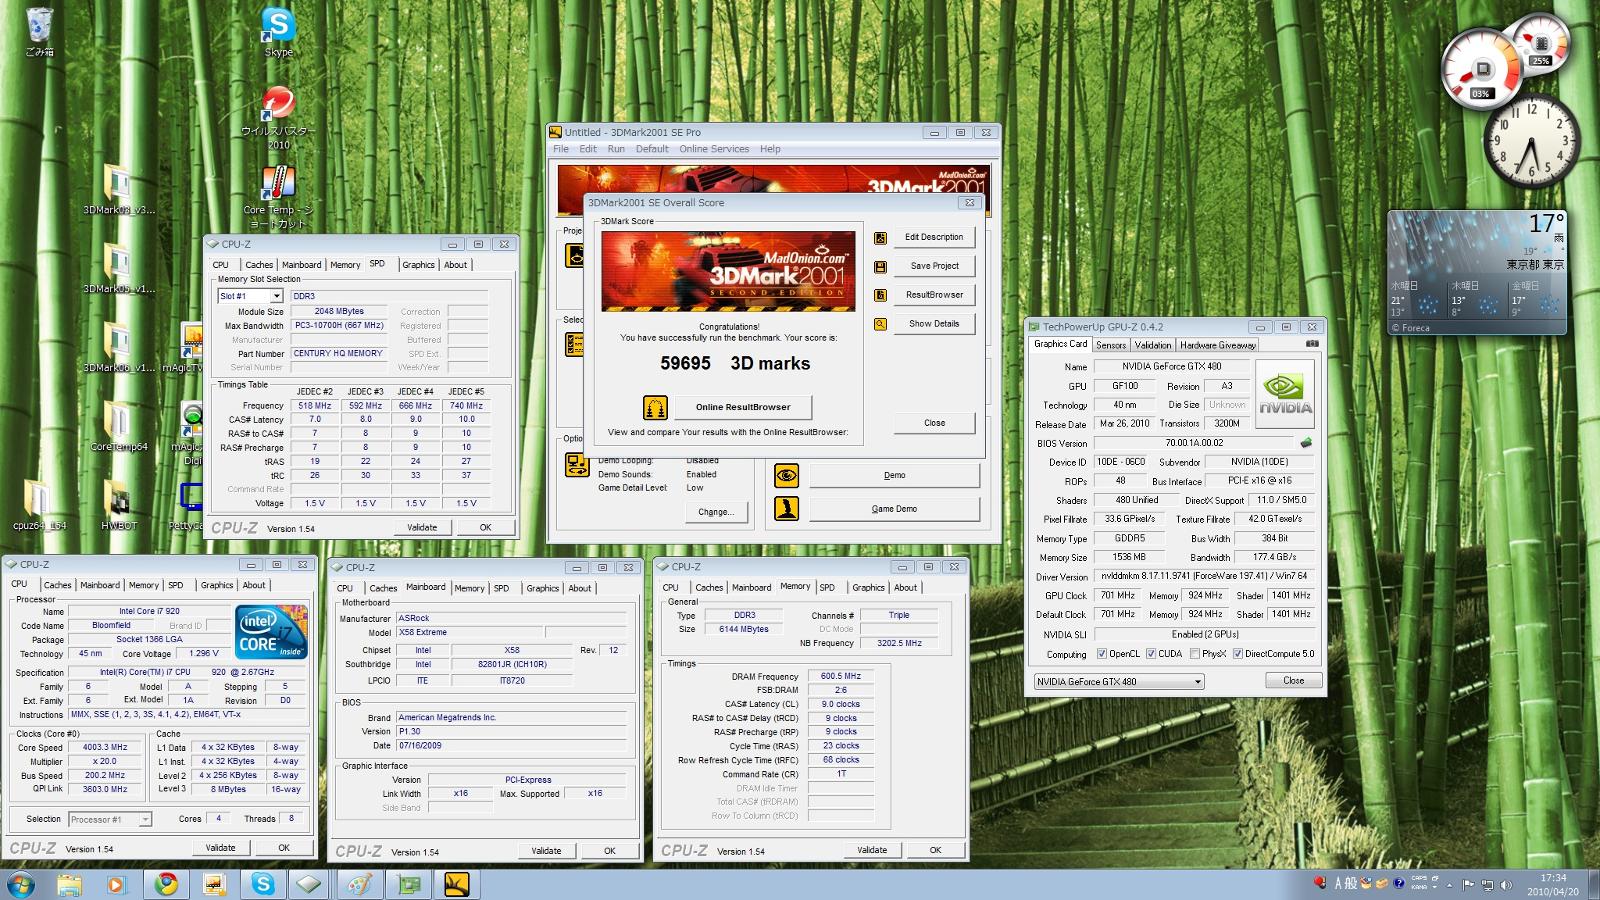Open Online Services menu in 3DMark2001
The image size is (1600, 900).
pyautogui.click(x=714, y=149)
